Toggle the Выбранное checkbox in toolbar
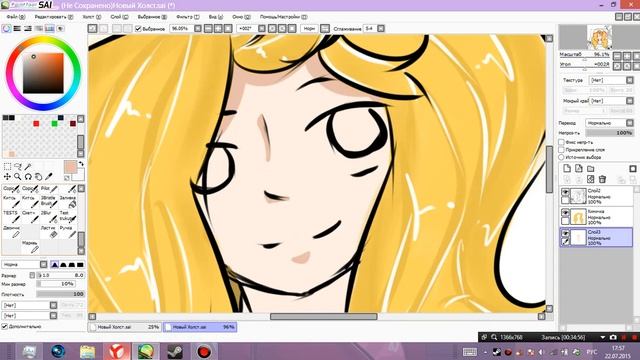Screen dimensions: 640x360 pyautogui.click(x=138, y=29)
